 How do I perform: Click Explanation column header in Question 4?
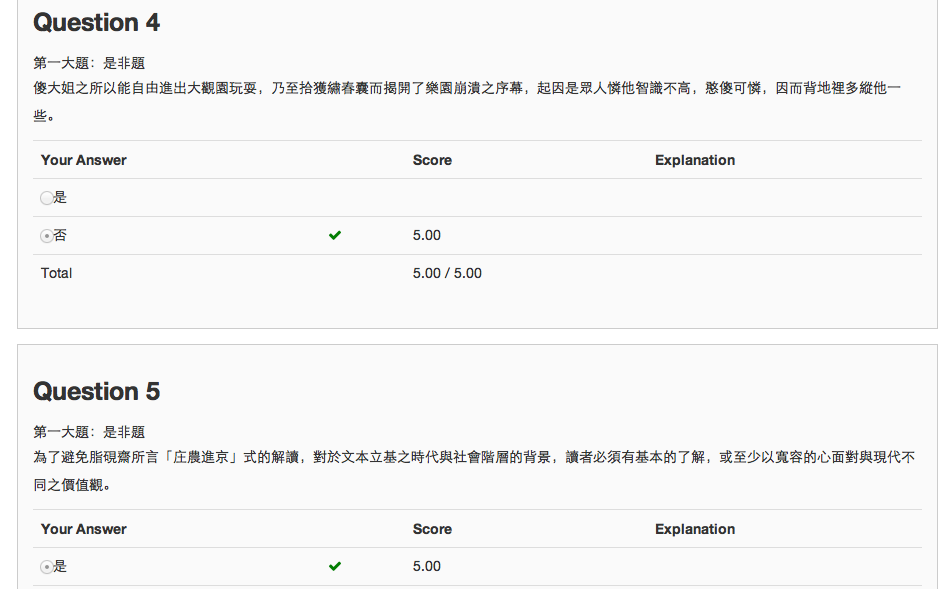tap(695, 160)
